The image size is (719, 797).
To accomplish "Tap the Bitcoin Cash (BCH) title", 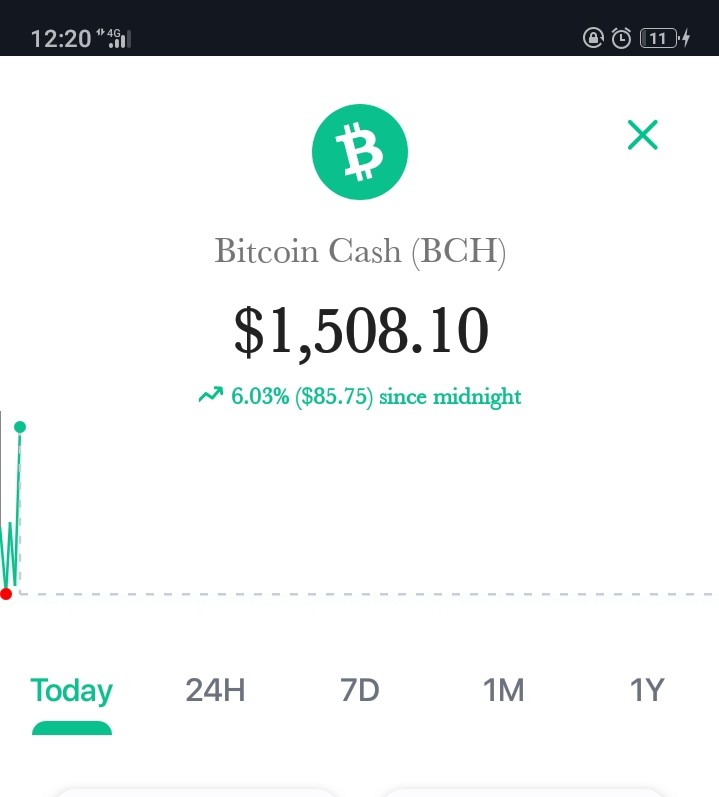I will (360, 251).
